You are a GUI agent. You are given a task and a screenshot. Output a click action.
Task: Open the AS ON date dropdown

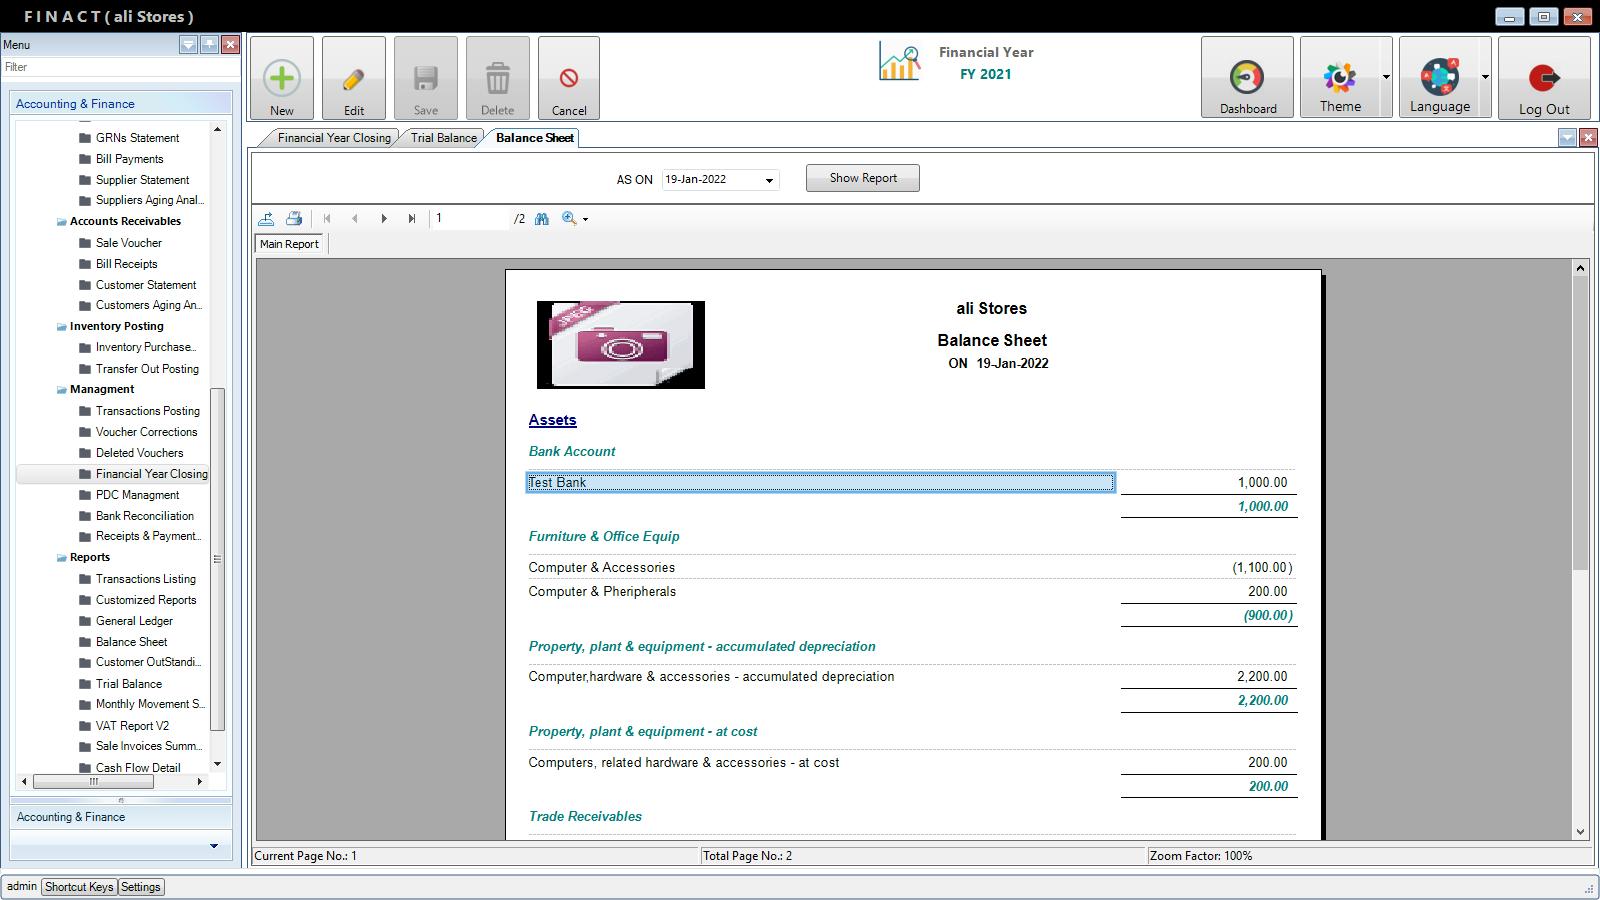[769, 180]
